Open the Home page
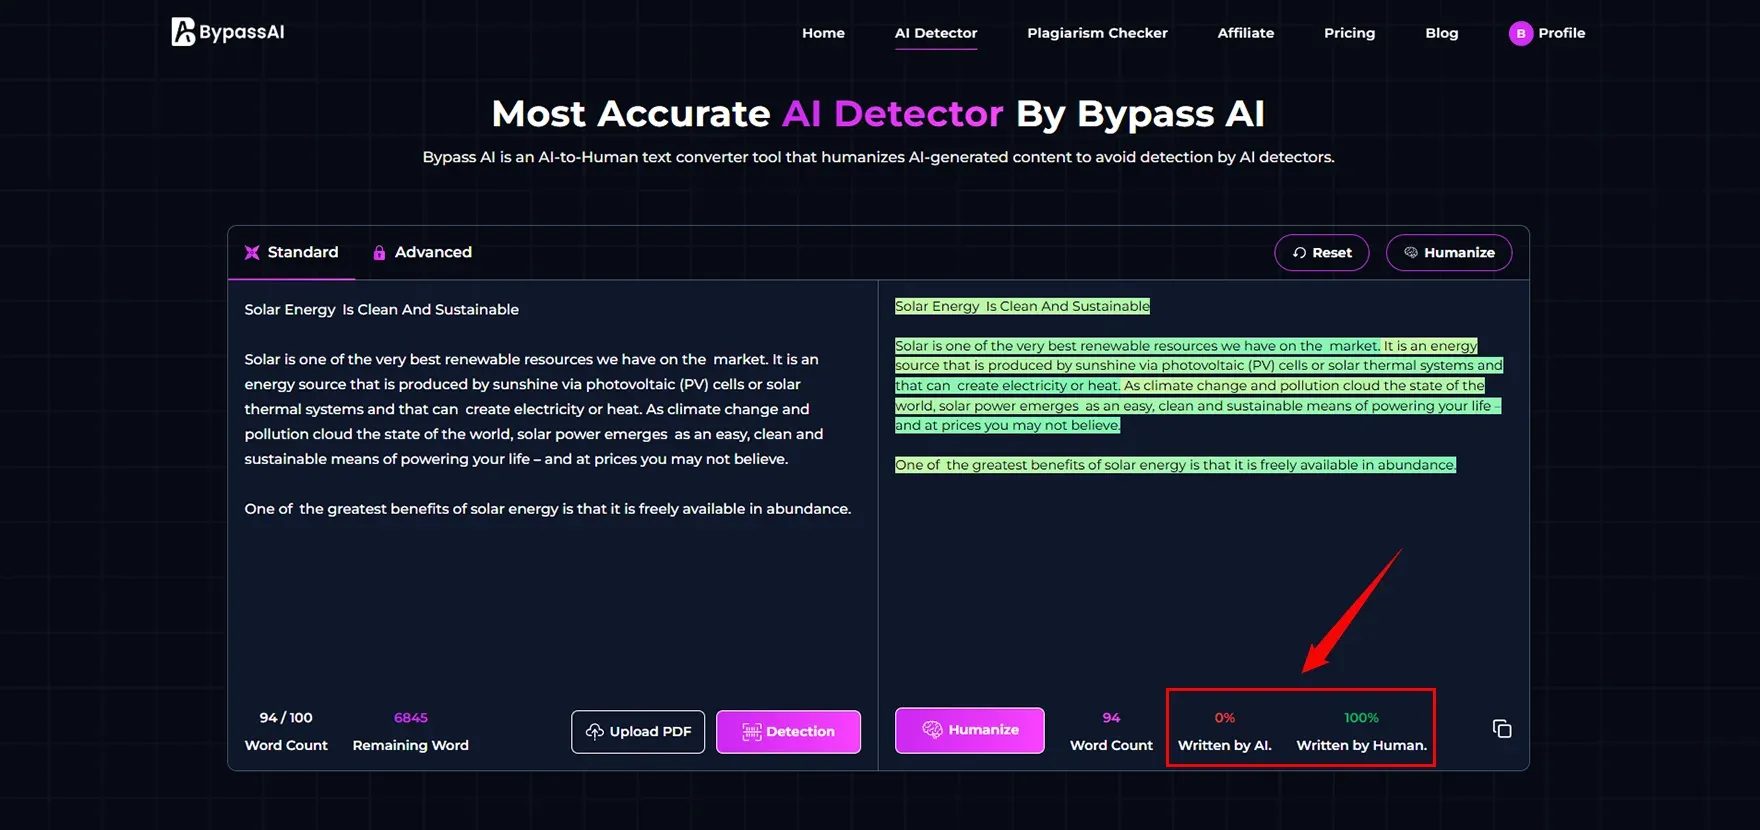Screen dimensions: 1760x830 click(823, 33)
